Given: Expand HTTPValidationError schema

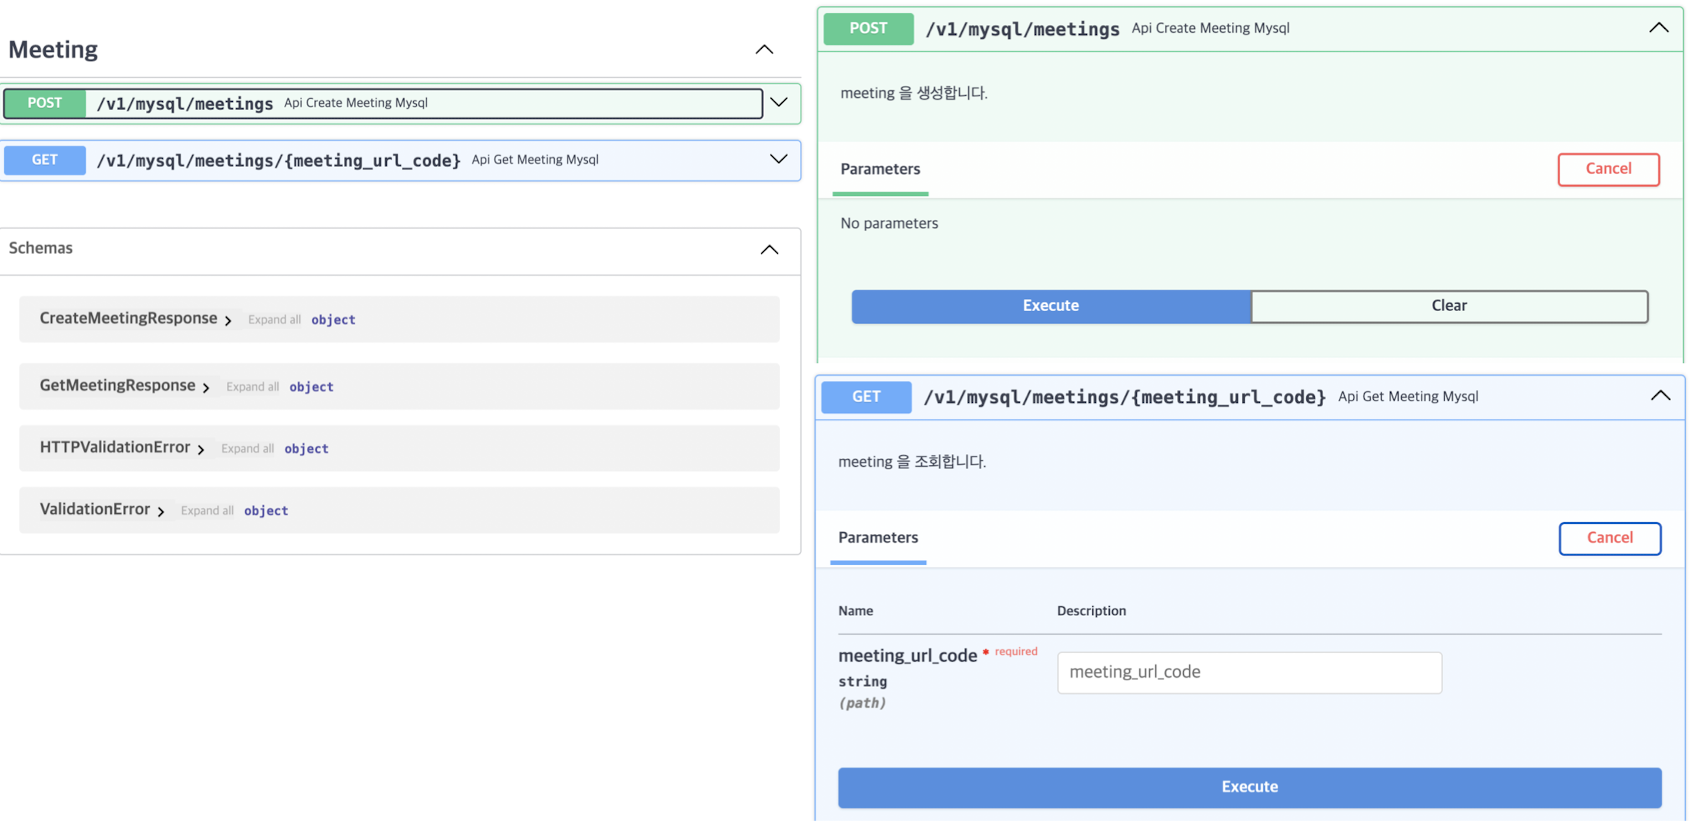Looking at the screenshot, I should coord(201,449).
